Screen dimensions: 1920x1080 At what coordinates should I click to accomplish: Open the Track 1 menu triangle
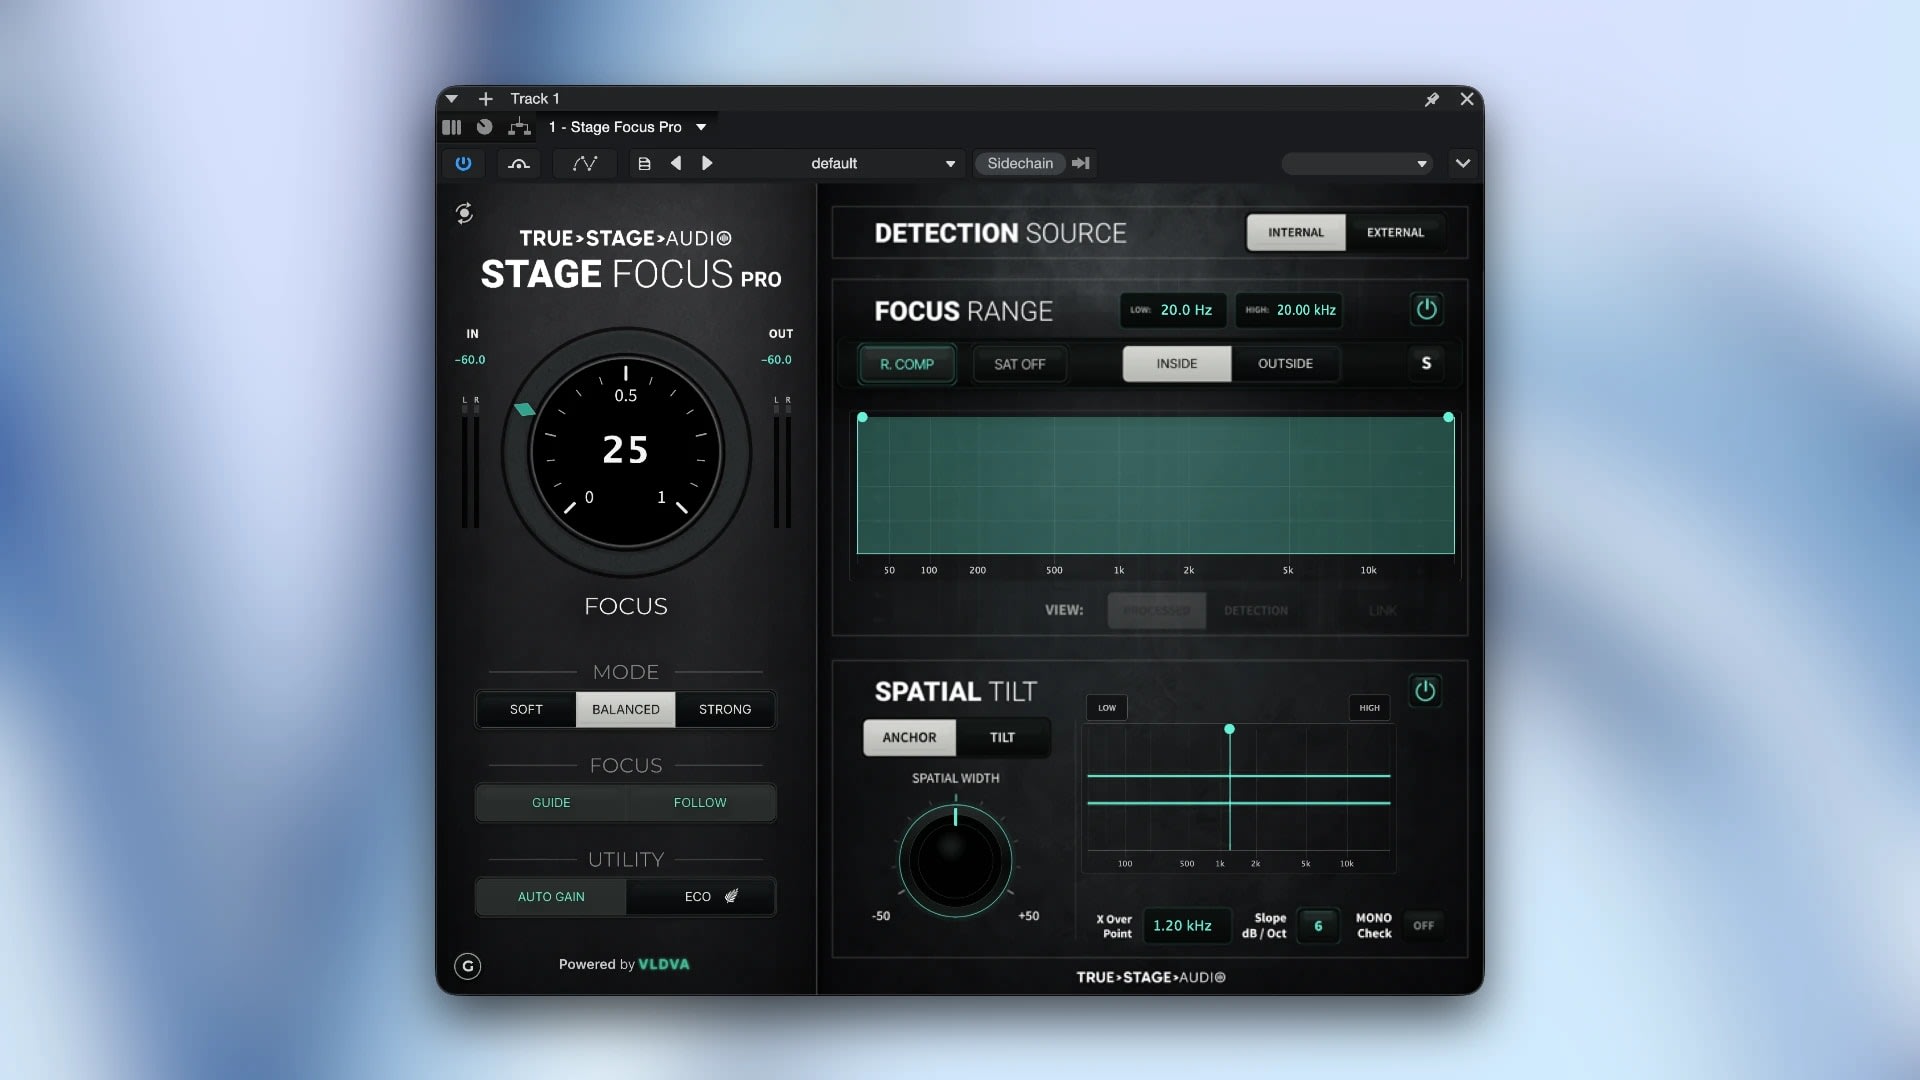452,99
